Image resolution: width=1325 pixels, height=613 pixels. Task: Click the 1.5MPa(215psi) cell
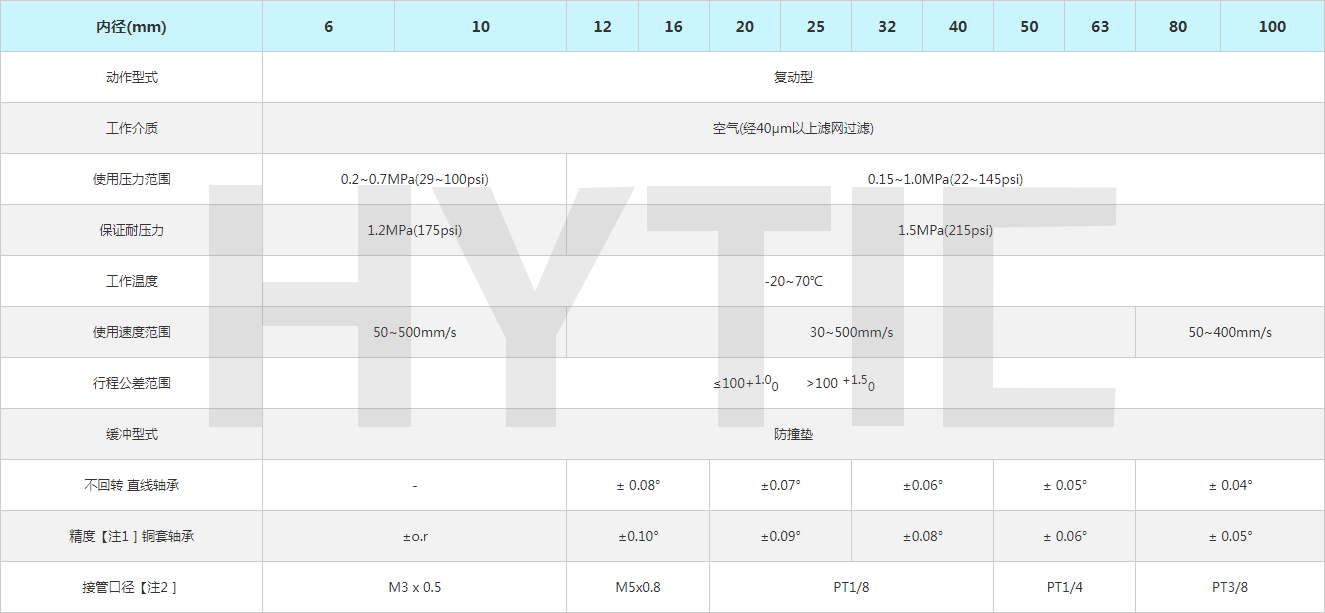pyautogui.click(x=946, y=230)
